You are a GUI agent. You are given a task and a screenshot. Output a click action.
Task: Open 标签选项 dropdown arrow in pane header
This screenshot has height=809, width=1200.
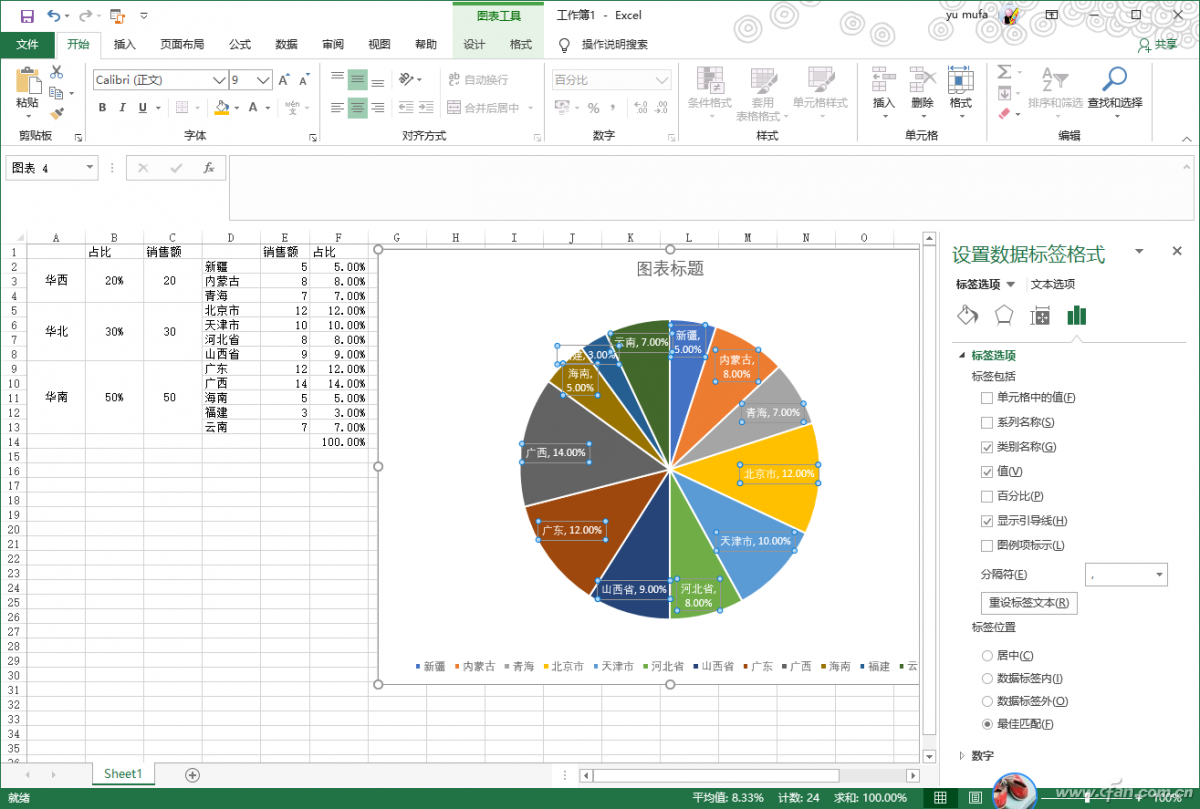point(1010,285)
